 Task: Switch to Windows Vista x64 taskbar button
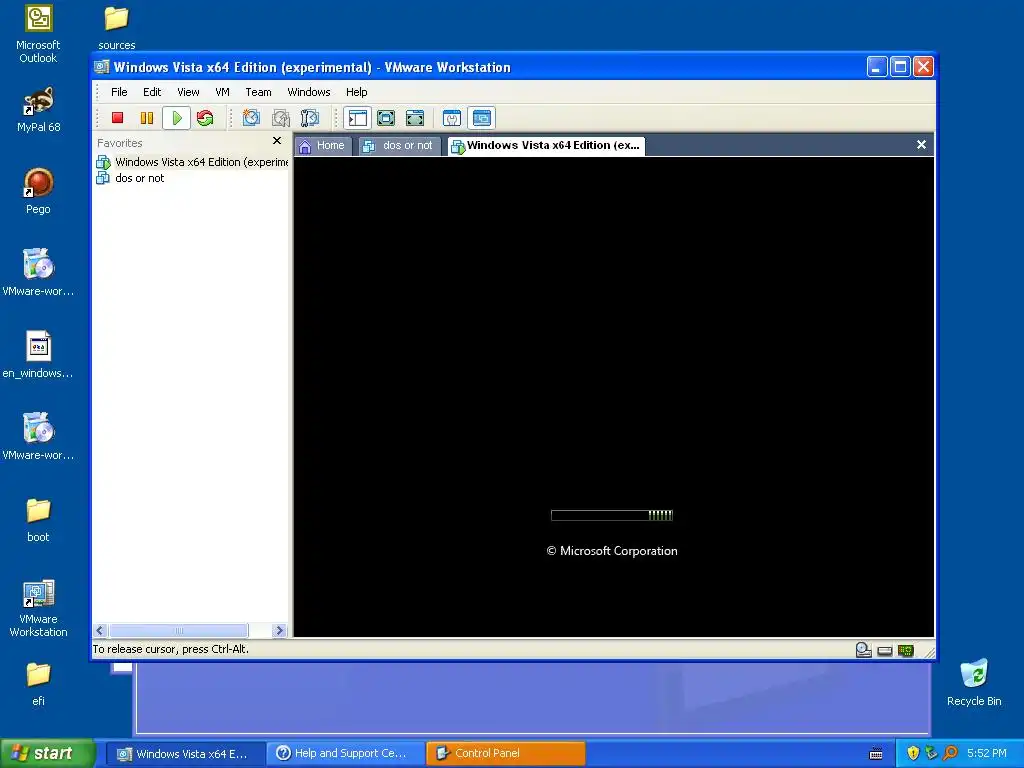[185, 754]
